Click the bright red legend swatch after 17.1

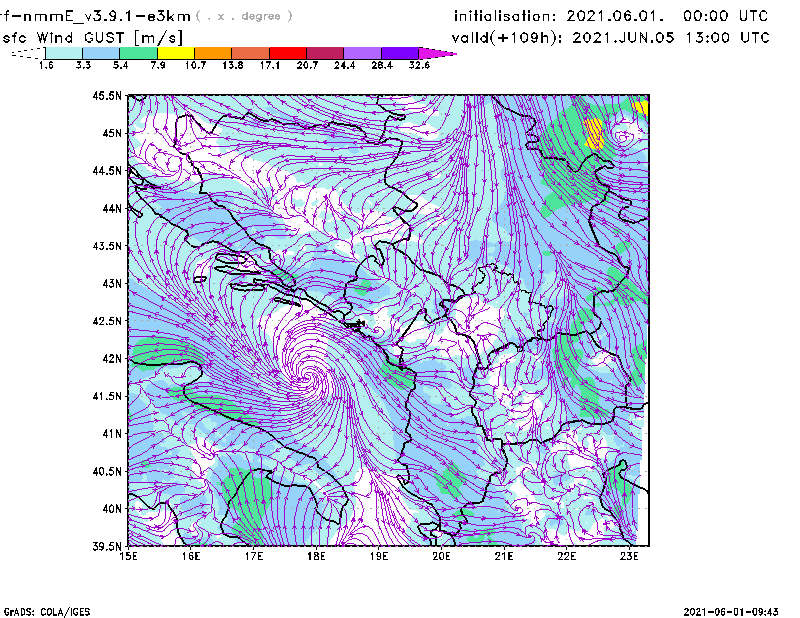coord(288,53)
